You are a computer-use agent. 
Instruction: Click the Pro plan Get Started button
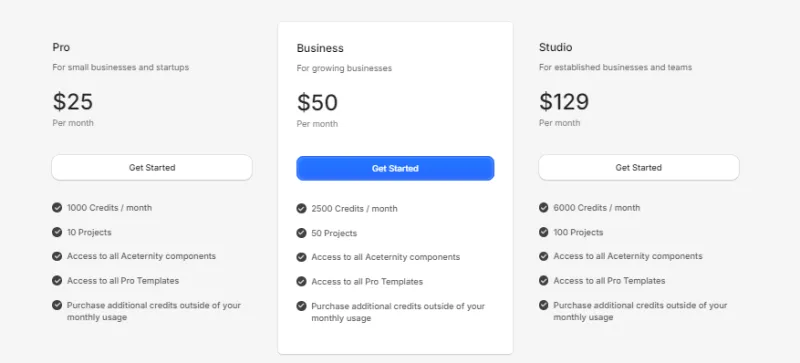click(152, 167)
